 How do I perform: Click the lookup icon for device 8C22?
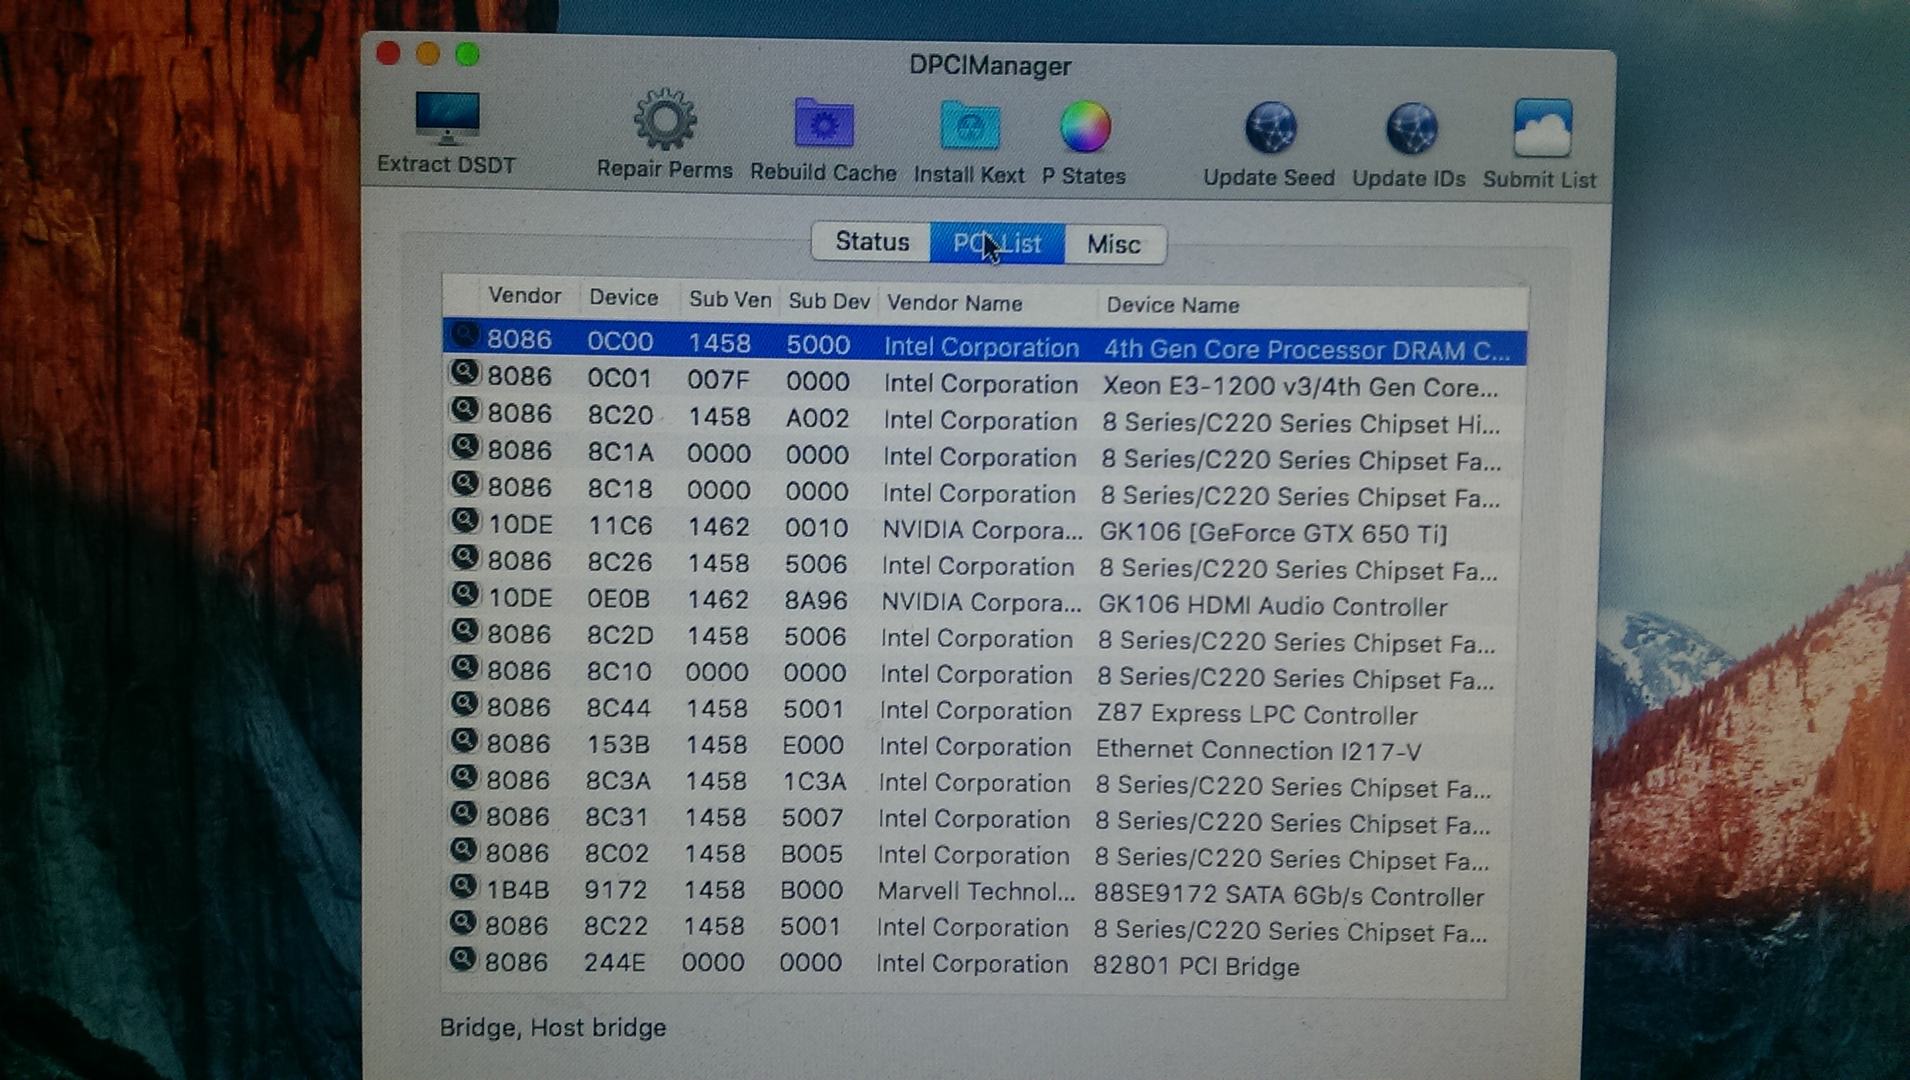pos(462,922)
